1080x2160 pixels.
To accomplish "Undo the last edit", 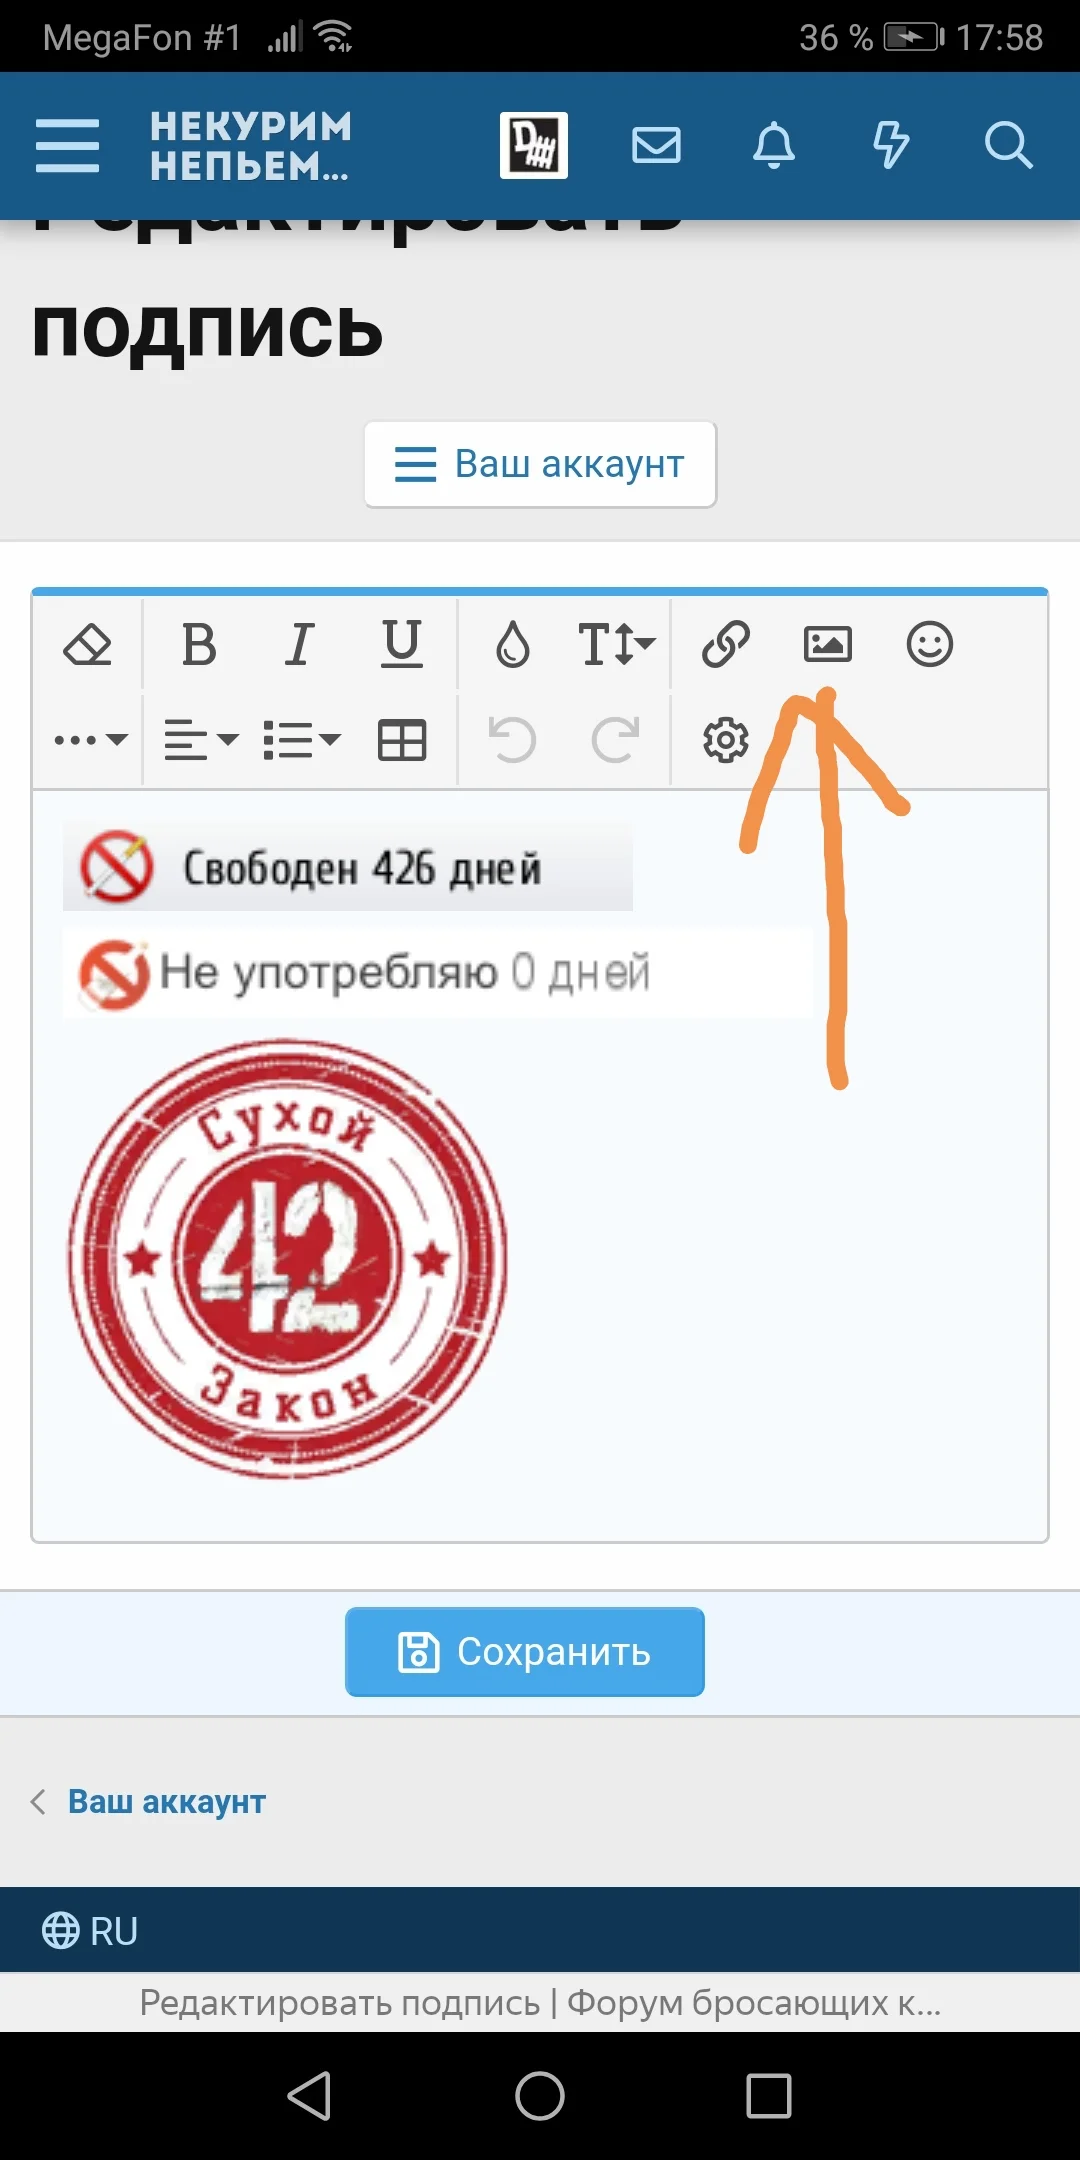I will click(x=513, y=741).
